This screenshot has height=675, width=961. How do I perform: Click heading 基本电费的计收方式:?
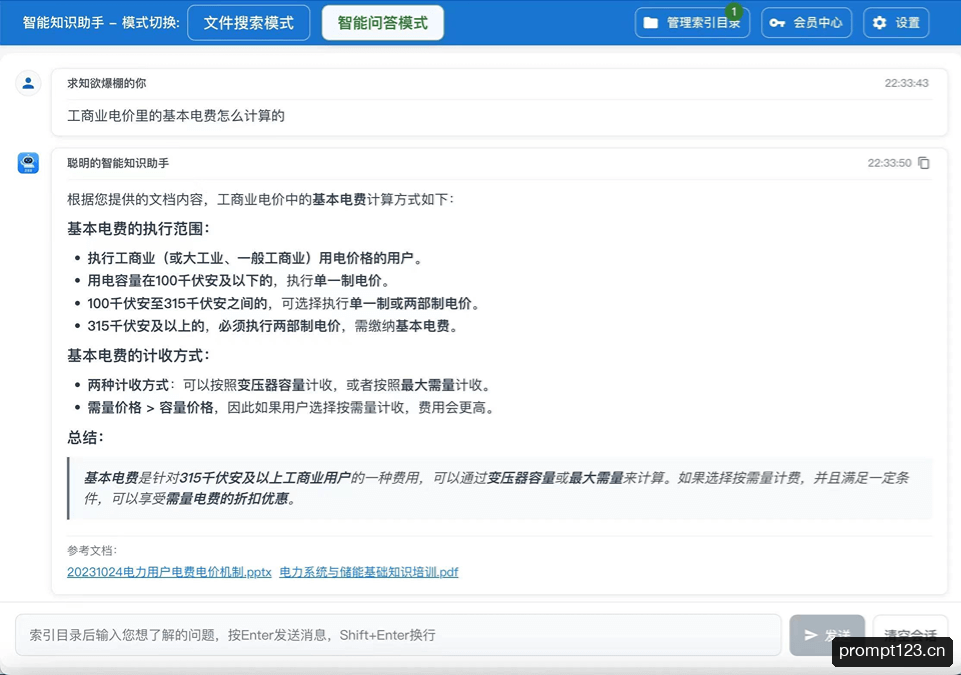pyautogui.click(x=139, y=356)
